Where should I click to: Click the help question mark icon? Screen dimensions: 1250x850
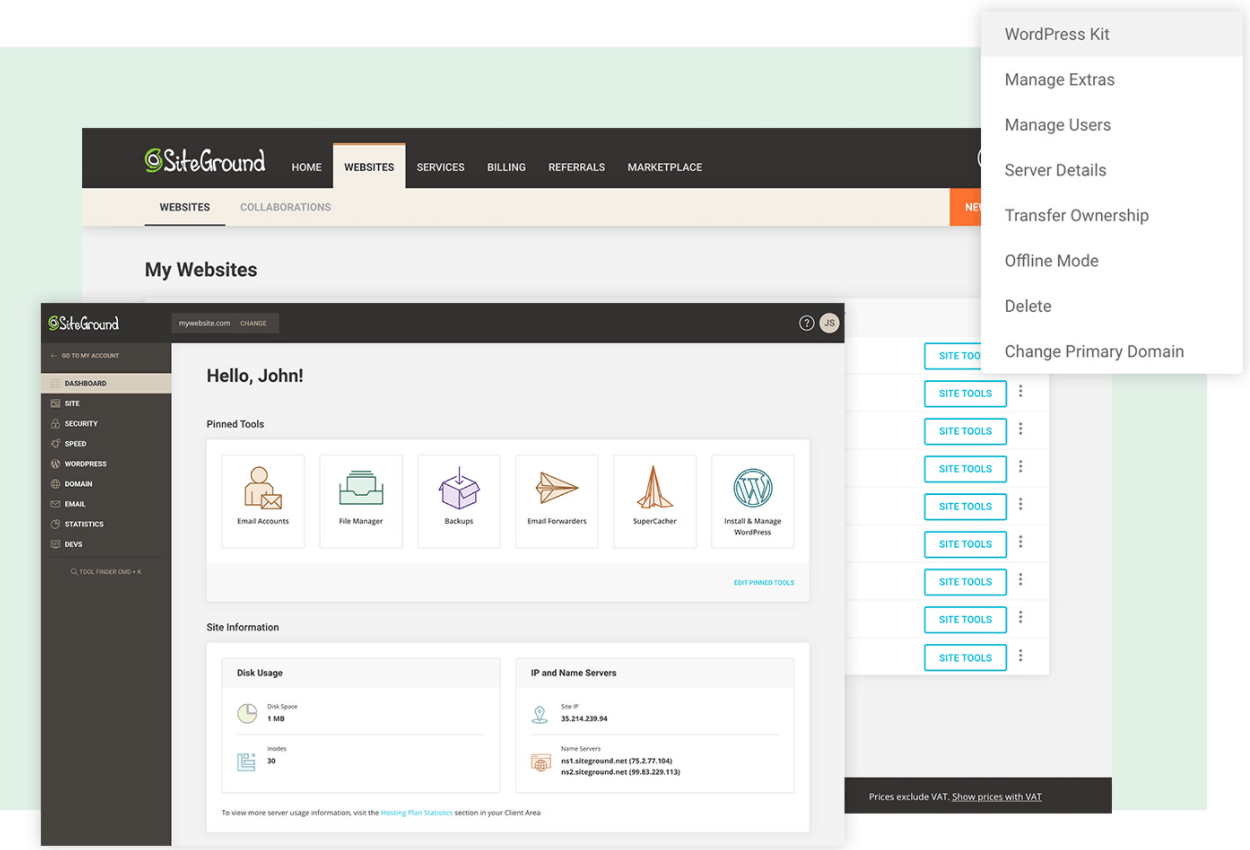[806, 323]
